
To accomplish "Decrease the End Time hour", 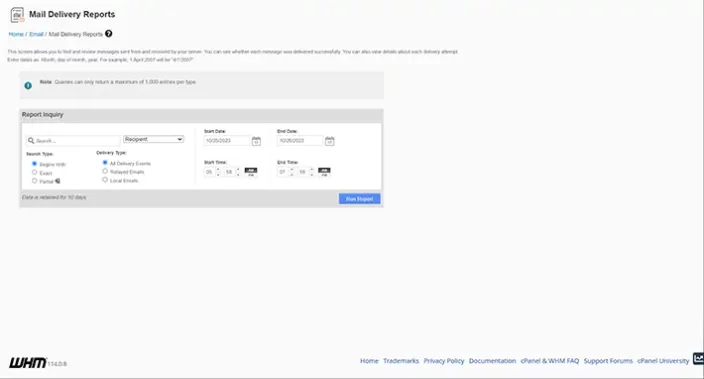I will pyautogui.click(x=292, y=175).
